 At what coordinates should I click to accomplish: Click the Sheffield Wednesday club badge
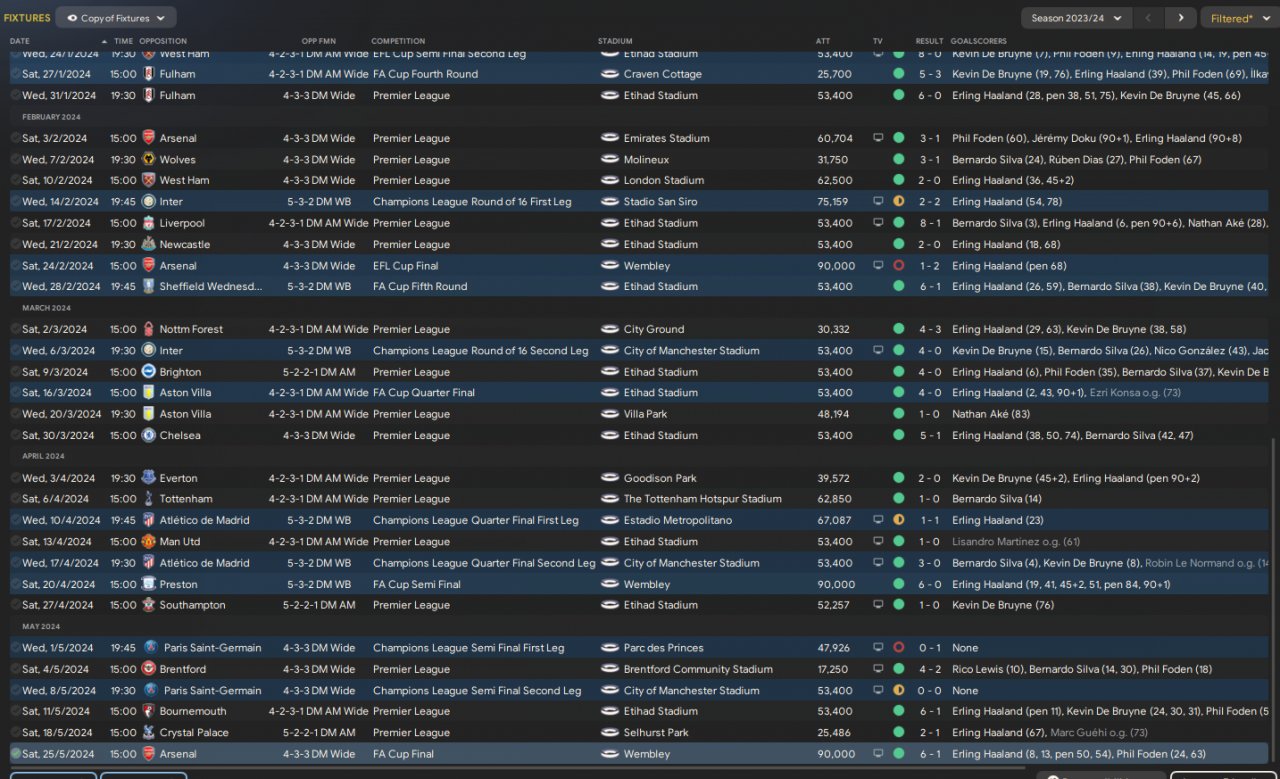pyautogui.click(x=148, y=286)
